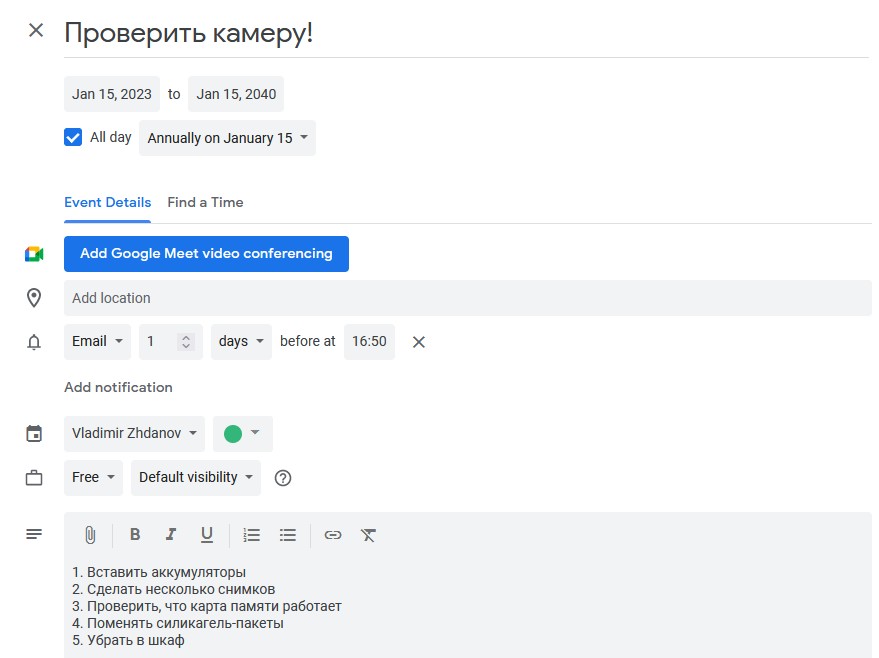Open the Email notification type dropdown
Viewport: 879px width, 658px height.
click(98, 341)
